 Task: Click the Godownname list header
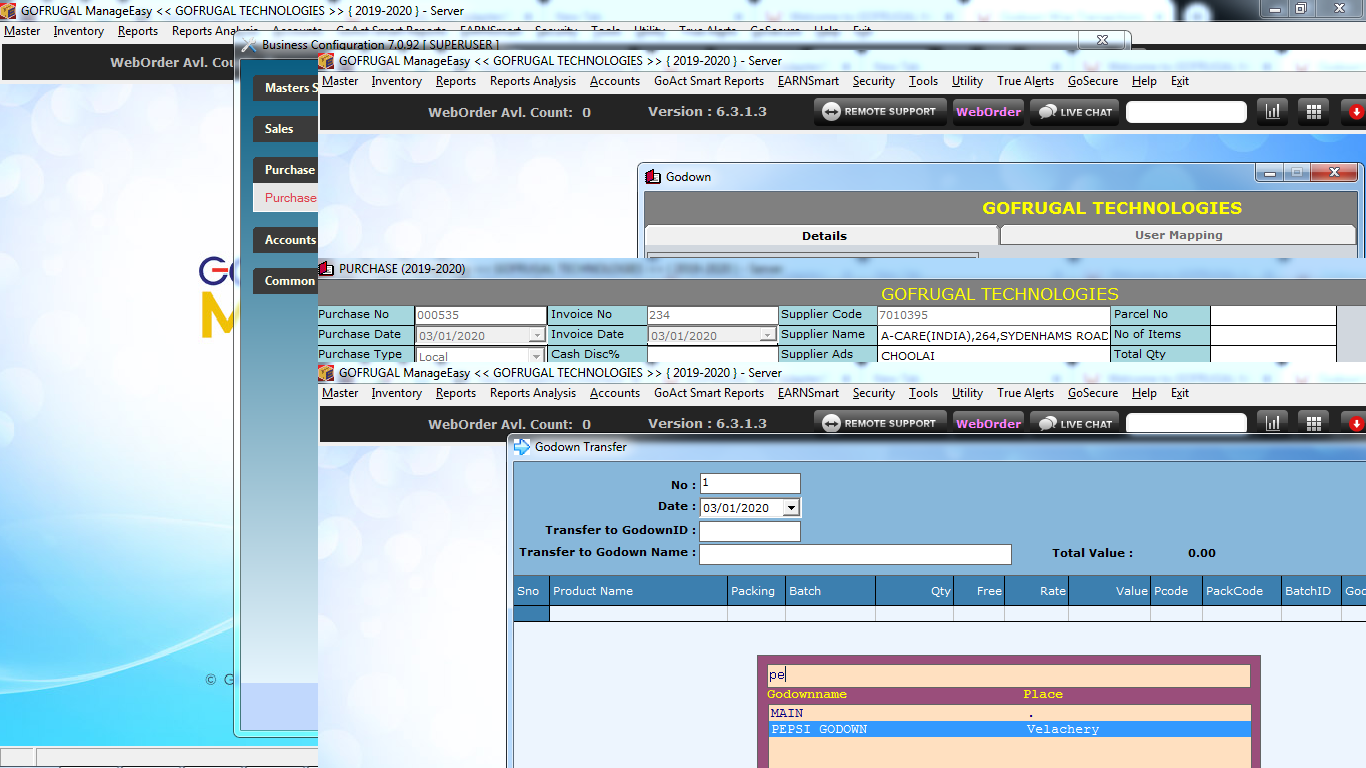click(807, 694)
